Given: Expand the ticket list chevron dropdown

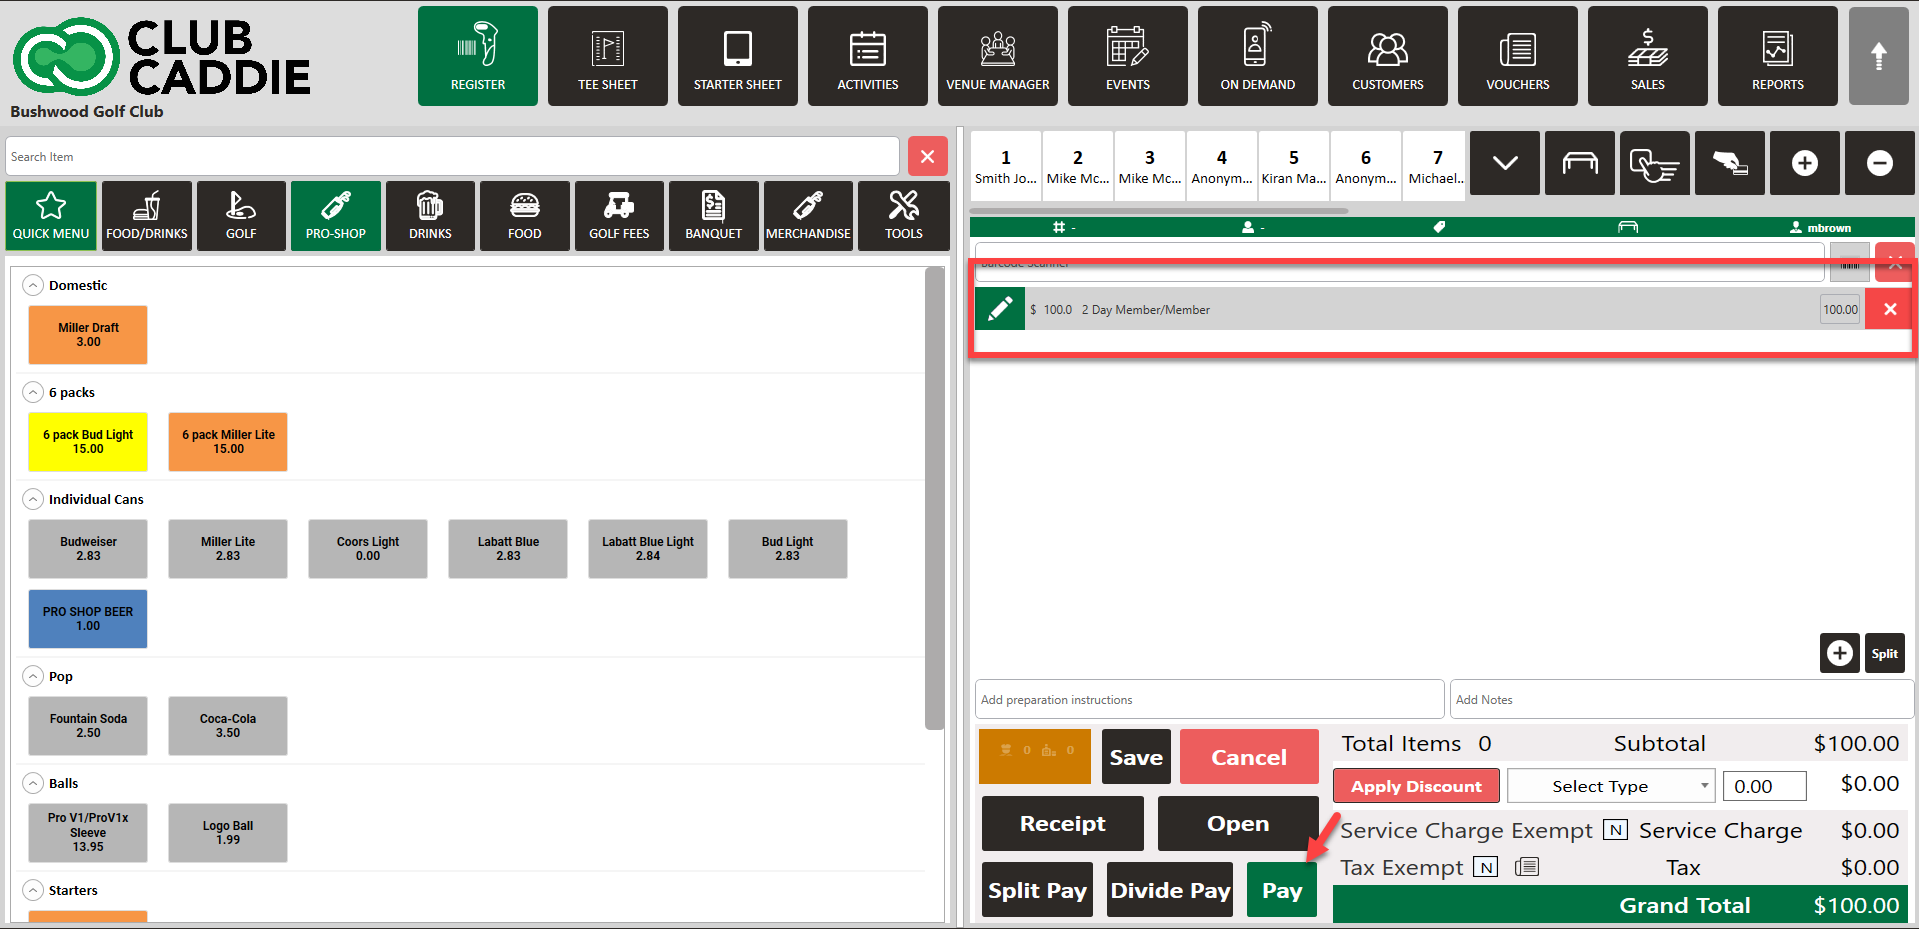Looking at the screenshot, I should coord(1505,163).
